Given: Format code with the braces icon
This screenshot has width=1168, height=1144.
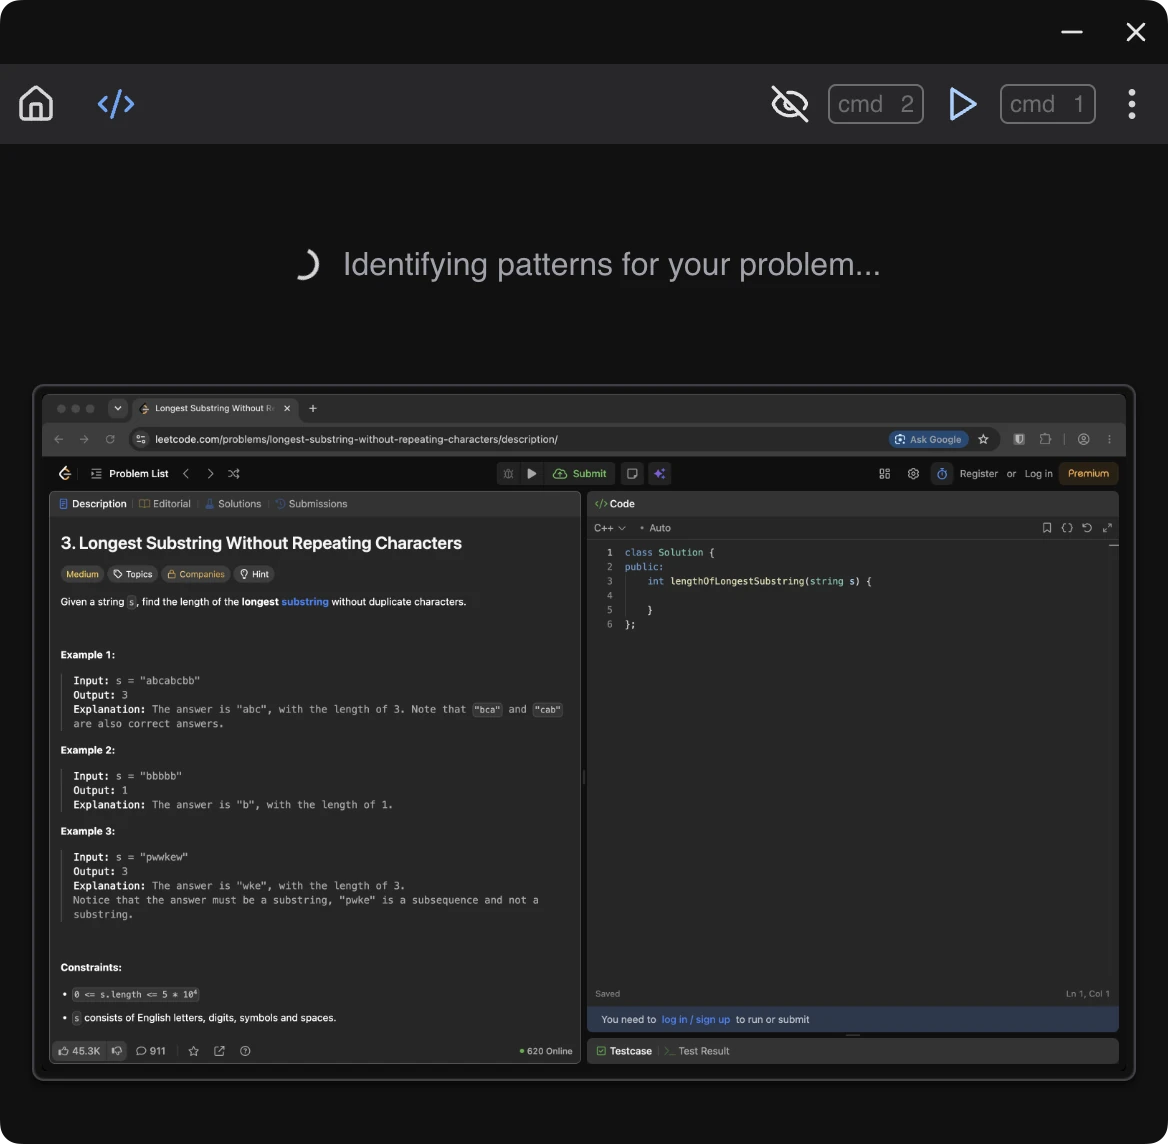Looking at the screenshot, I should click(1067, 528).
